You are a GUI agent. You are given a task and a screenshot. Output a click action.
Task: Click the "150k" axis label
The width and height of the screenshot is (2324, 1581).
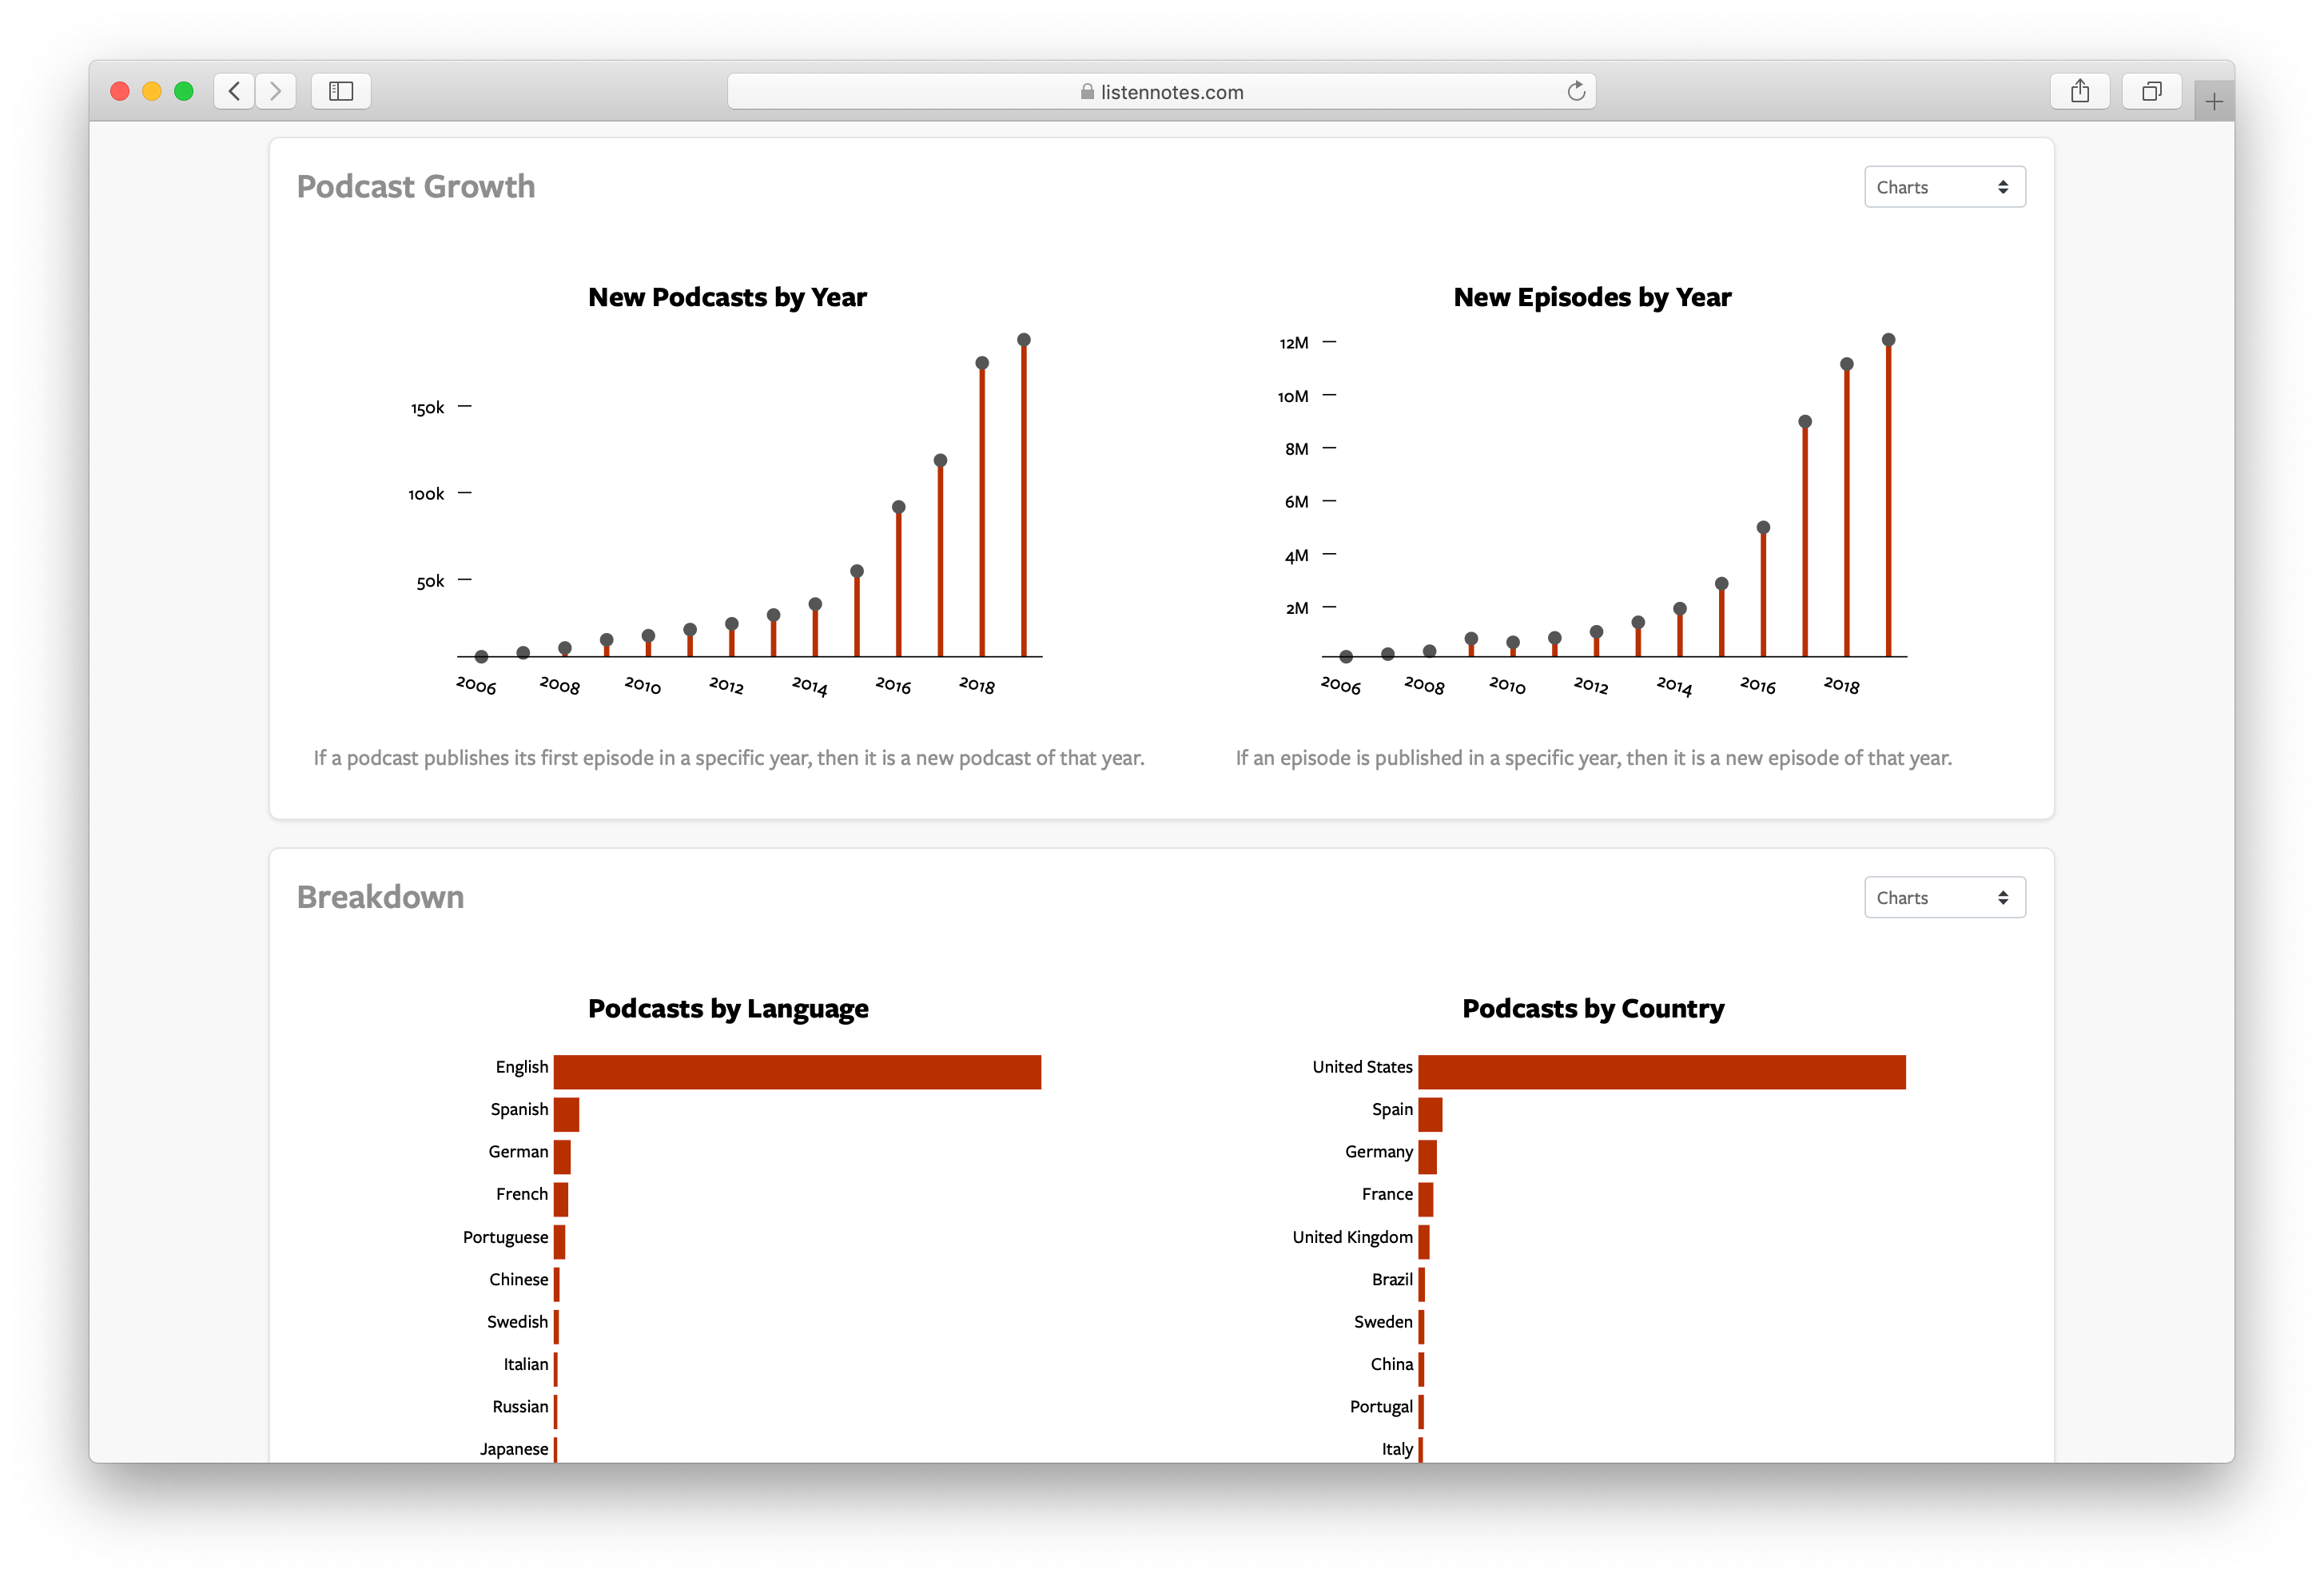tap(427, 408)
